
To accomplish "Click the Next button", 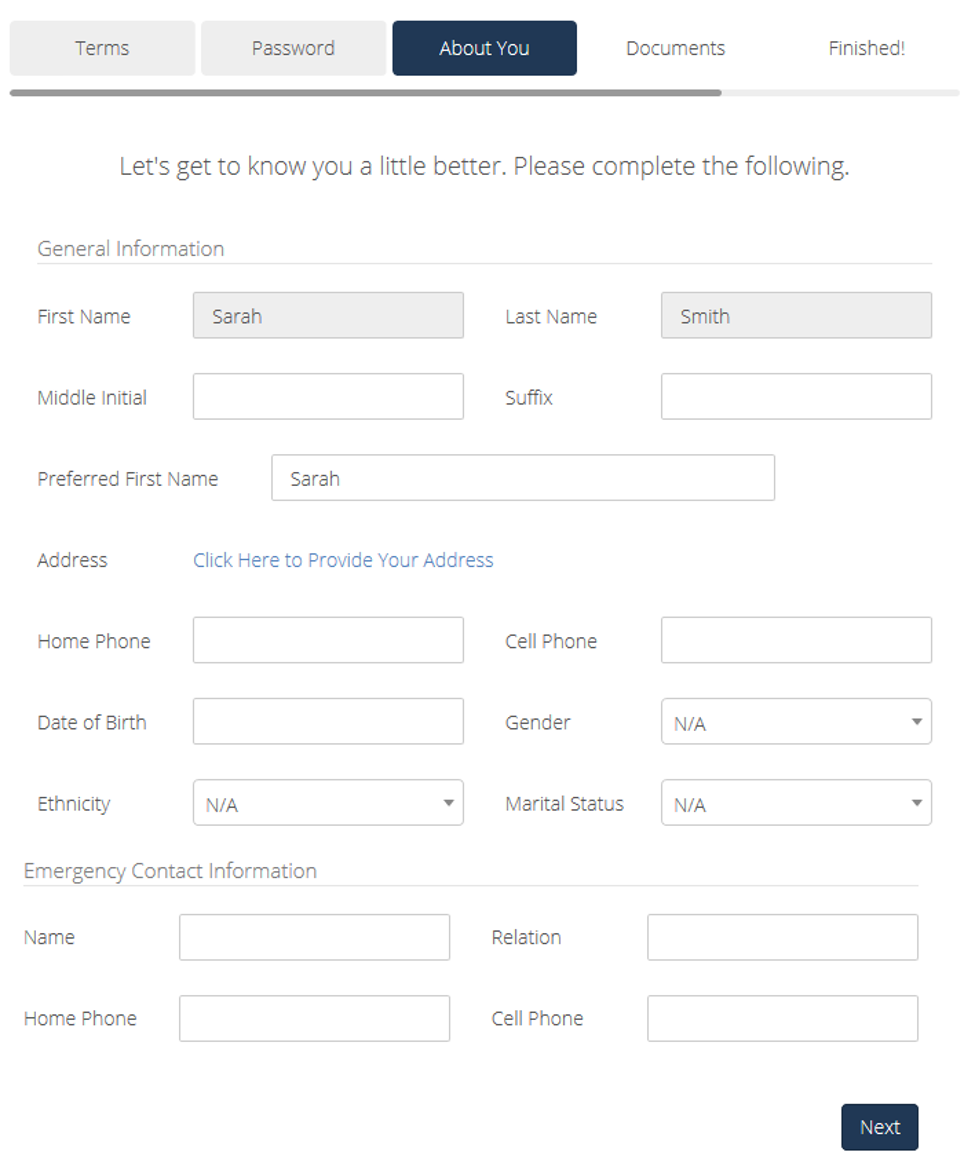I will 879,1127.
